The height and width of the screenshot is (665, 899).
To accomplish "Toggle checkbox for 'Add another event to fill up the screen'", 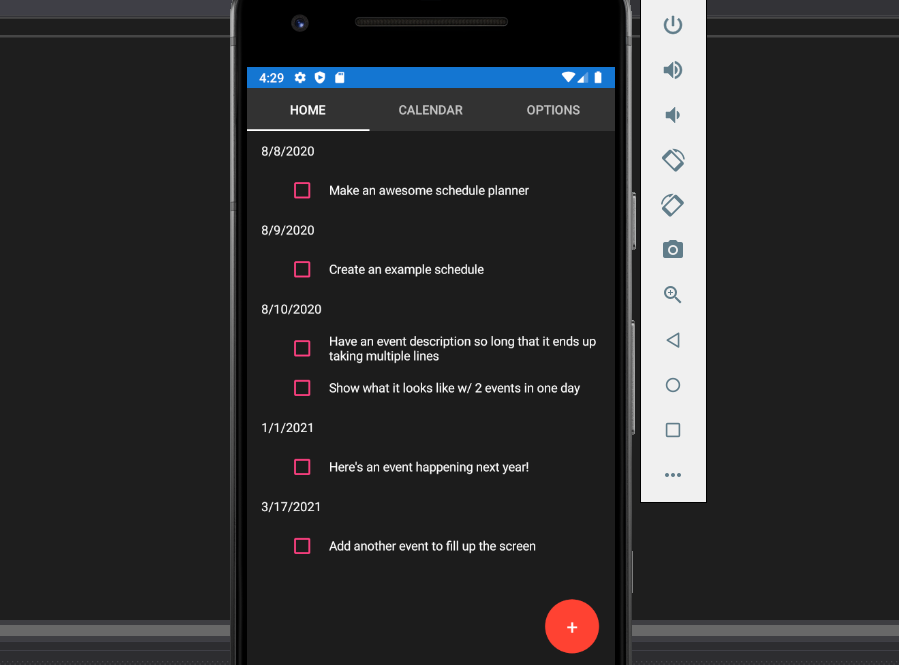I will [302, 546].
